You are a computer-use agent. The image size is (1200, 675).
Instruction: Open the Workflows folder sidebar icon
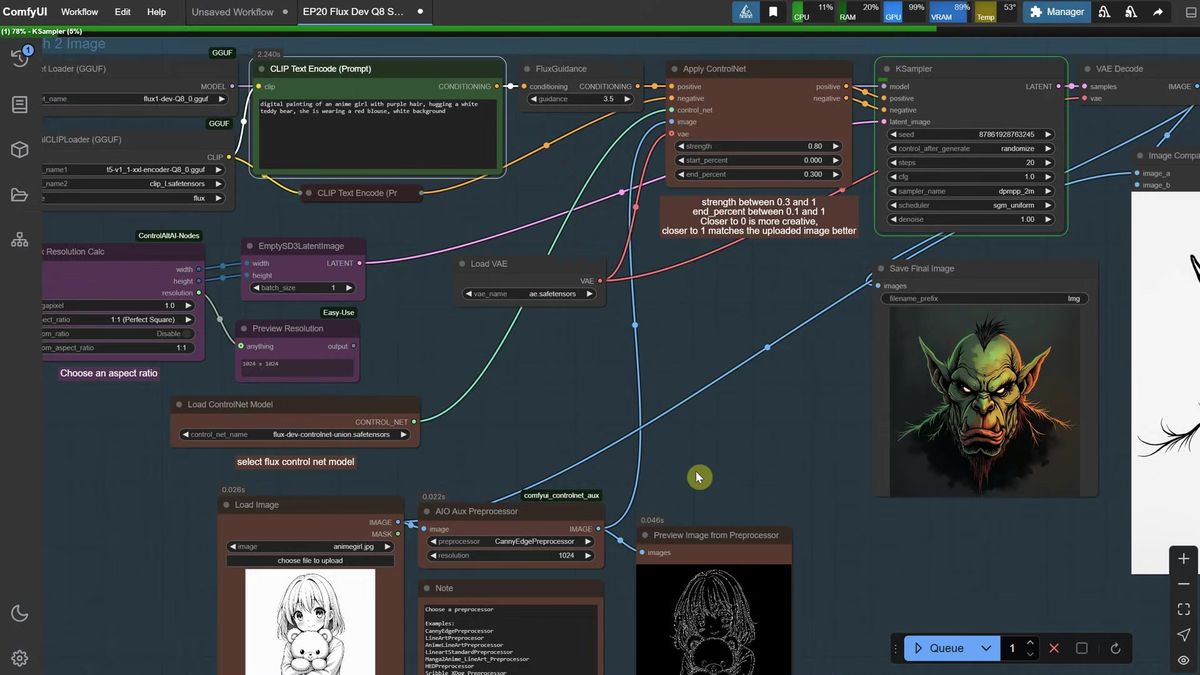pyautogui.click(x=19, y=194)
